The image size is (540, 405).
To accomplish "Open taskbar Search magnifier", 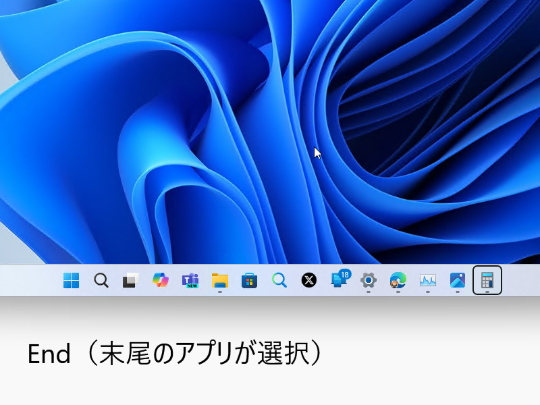I will (101, 280).
